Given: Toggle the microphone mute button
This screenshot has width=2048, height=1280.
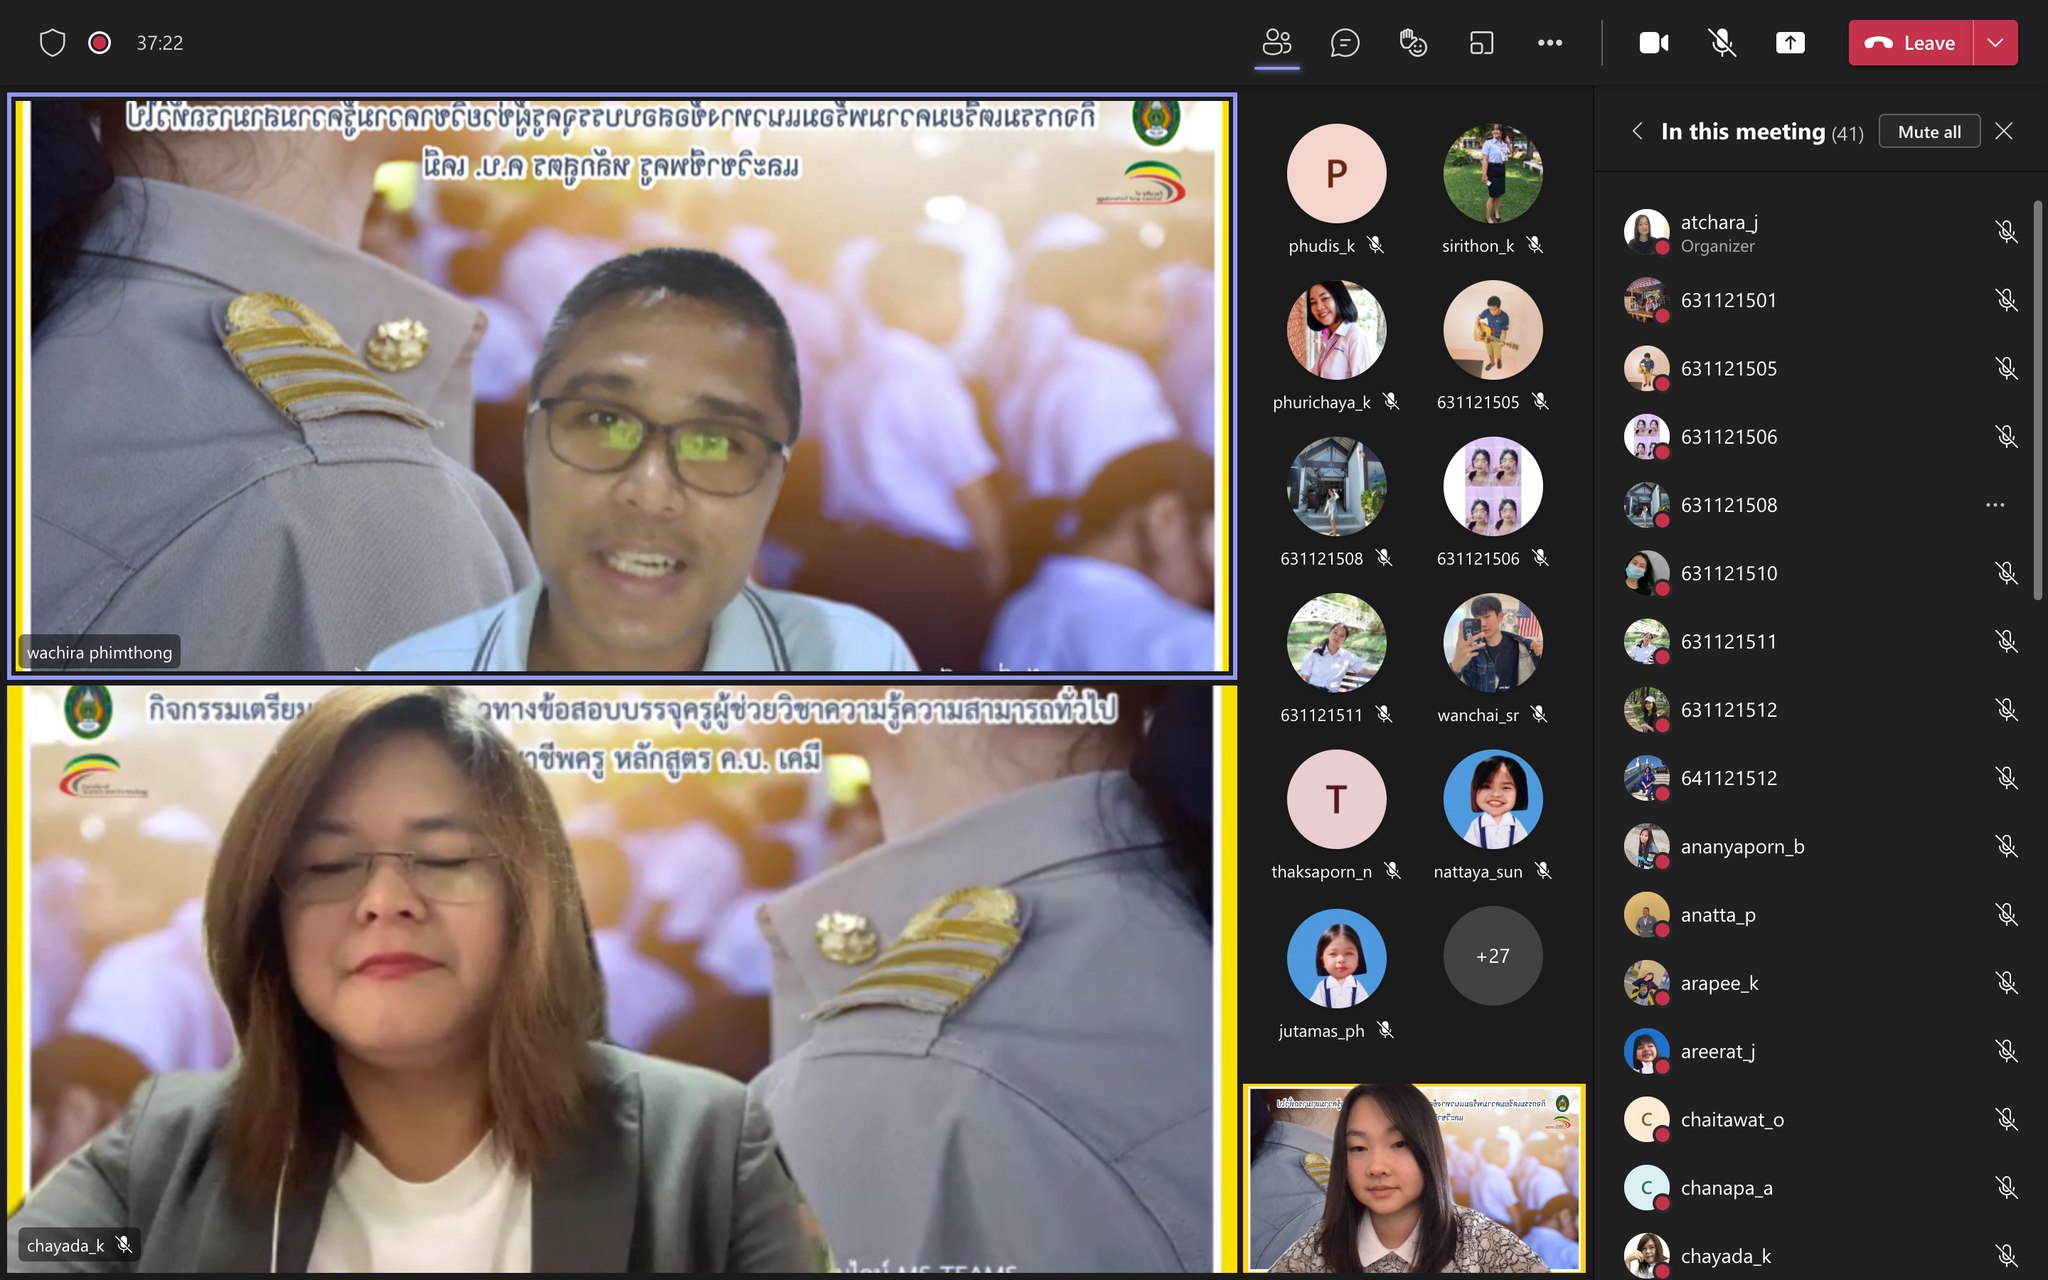Looking at the screenshot, I should [x=1721, y=43].
